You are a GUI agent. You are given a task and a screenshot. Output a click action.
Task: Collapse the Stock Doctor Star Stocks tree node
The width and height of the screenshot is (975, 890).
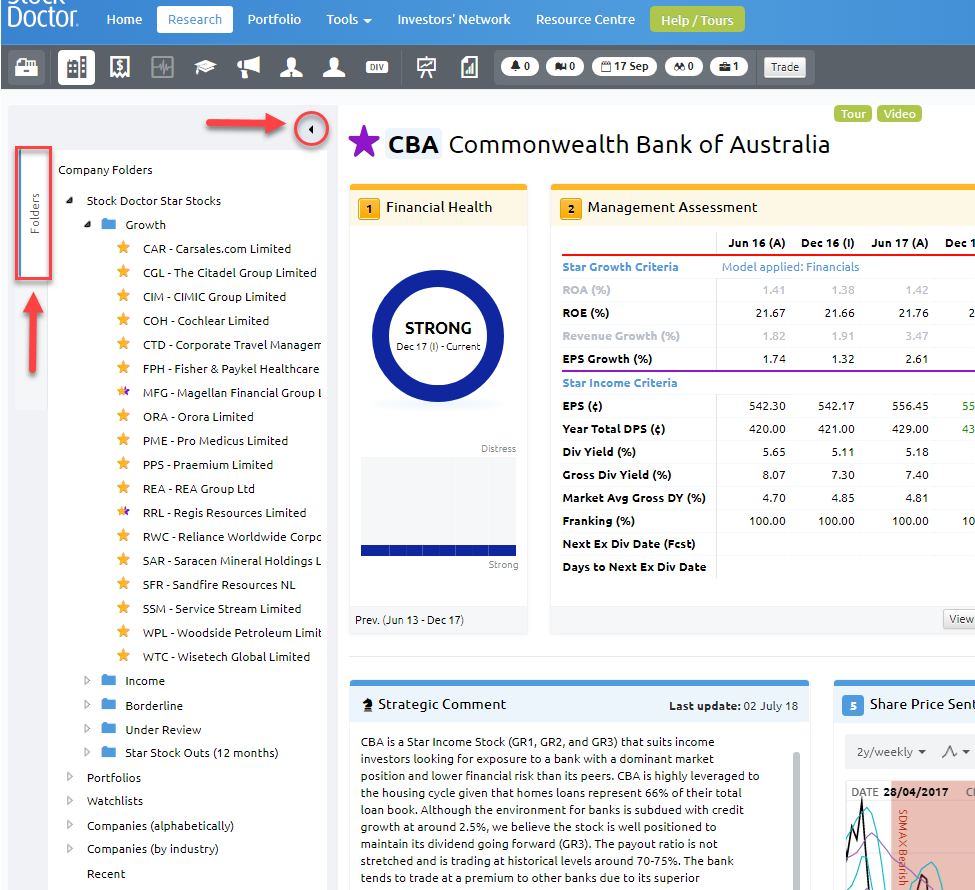click(x=70, y=200)
